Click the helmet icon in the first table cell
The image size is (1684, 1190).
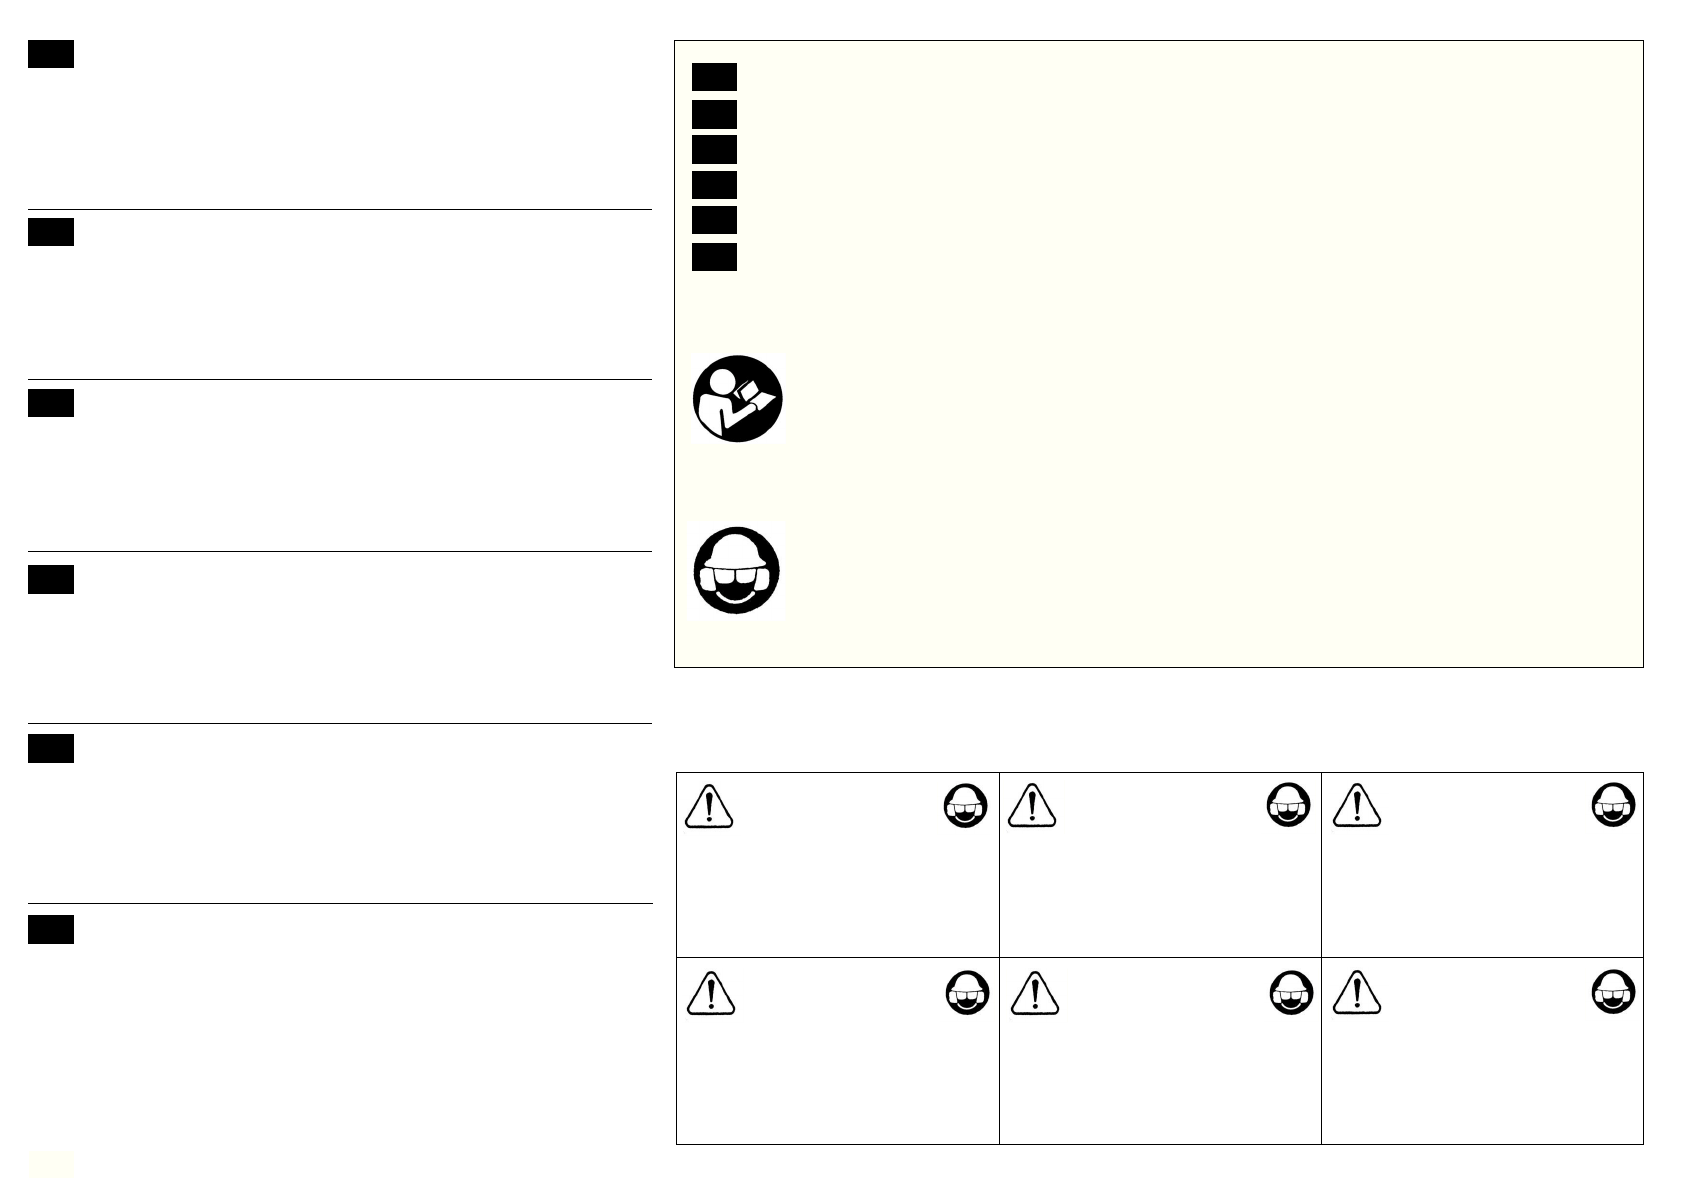click(x=965, y=804)
